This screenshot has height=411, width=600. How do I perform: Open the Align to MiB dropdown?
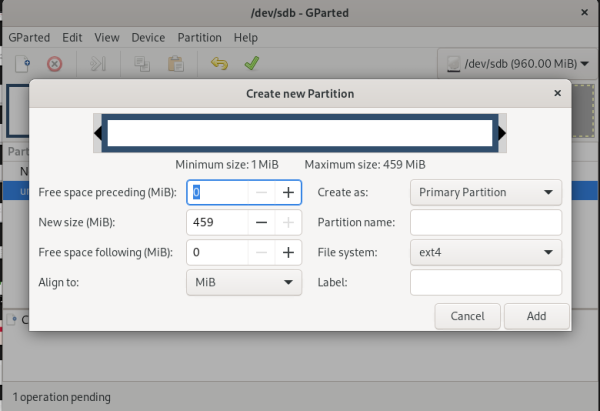(x=244, y=283)
